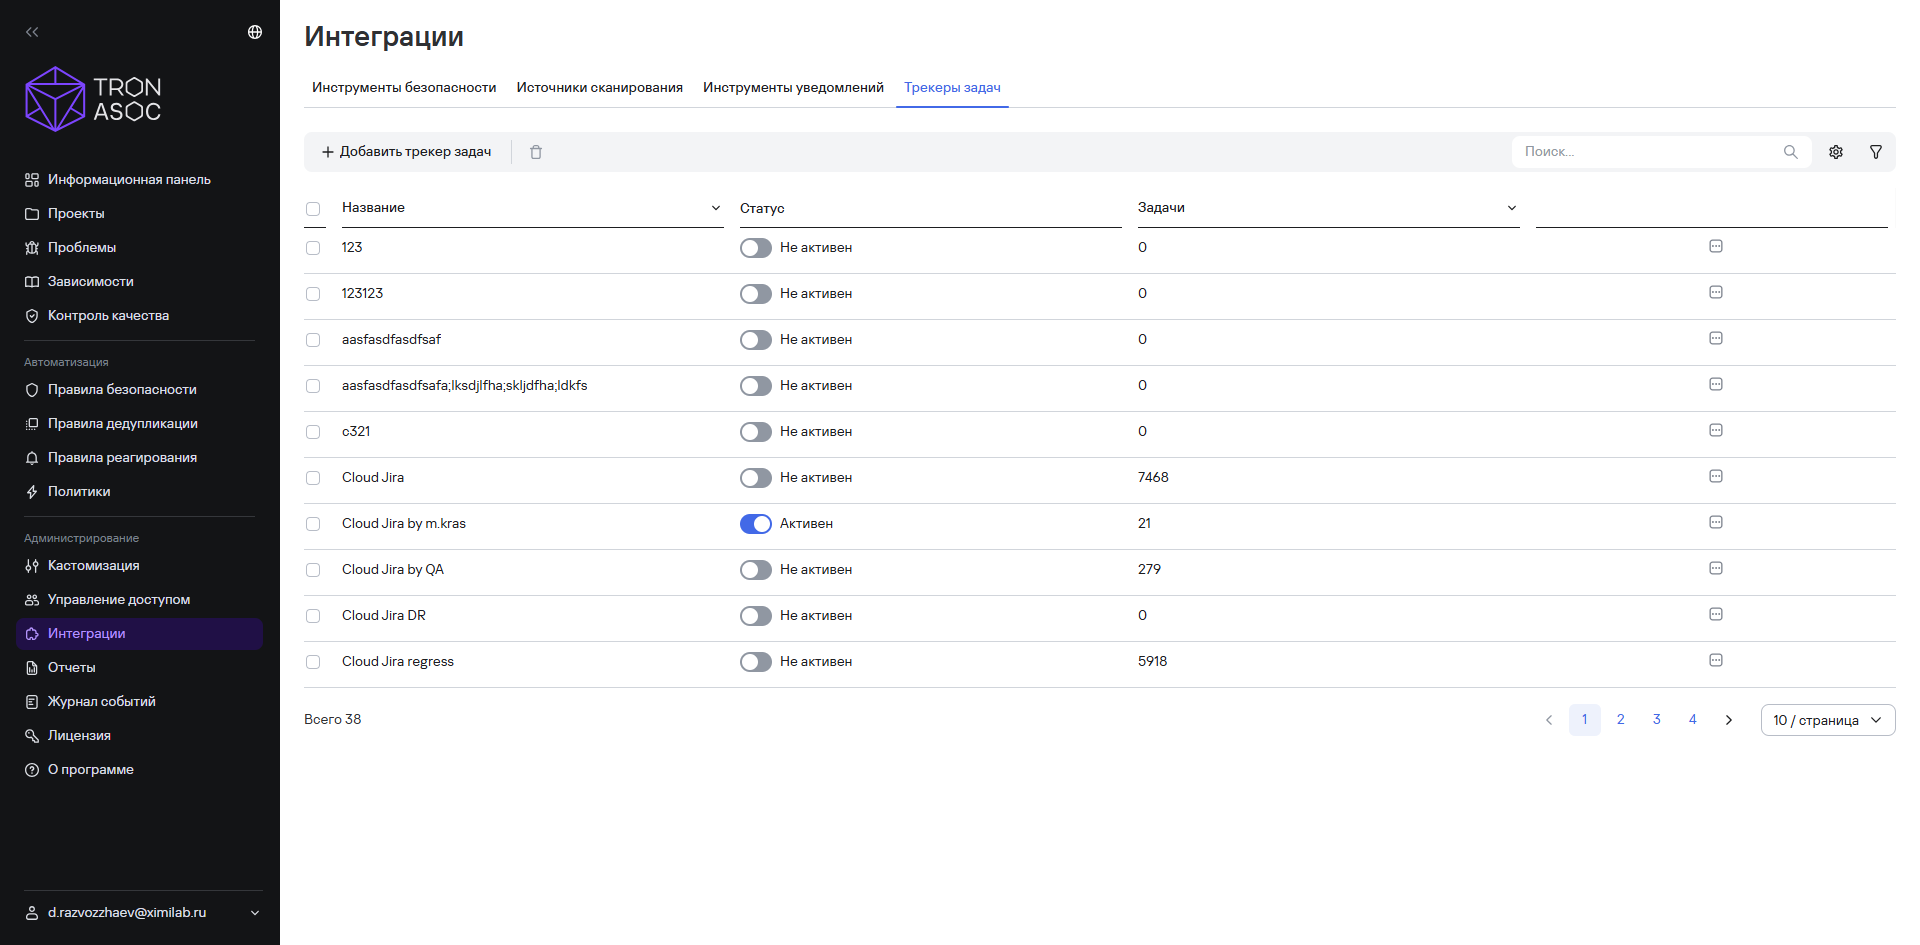Select the Трекеры задач tab
Image resolution: width=1920 pixels, height=945 pixels.
tap(952, 88)
